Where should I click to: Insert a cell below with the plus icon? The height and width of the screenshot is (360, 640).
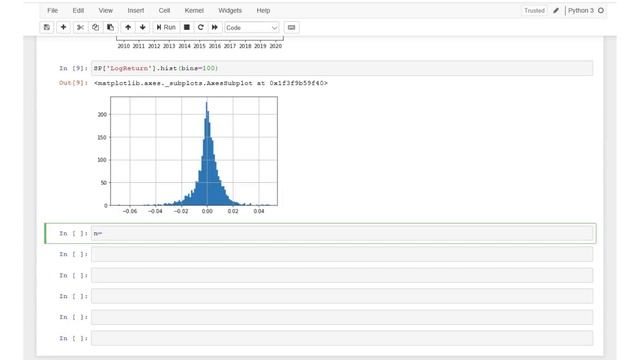[x=63, y=27]
